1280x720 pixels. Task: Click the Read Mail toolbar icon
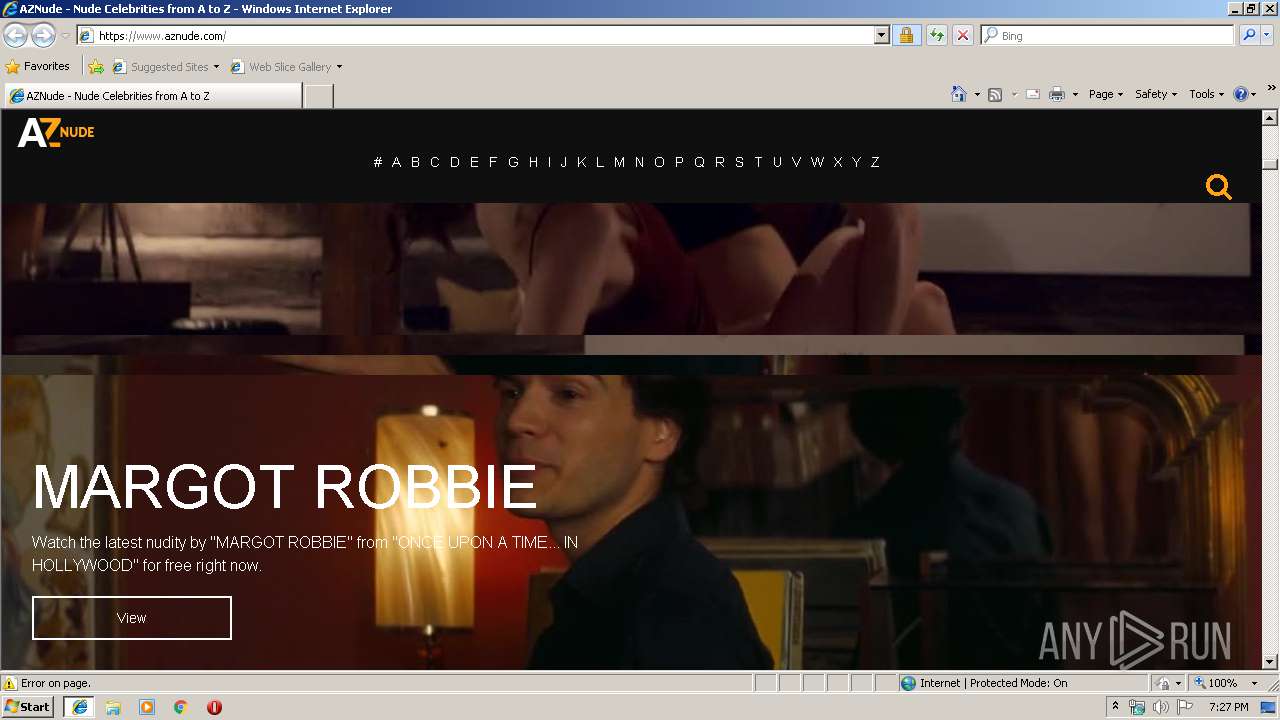point(1033,94)
